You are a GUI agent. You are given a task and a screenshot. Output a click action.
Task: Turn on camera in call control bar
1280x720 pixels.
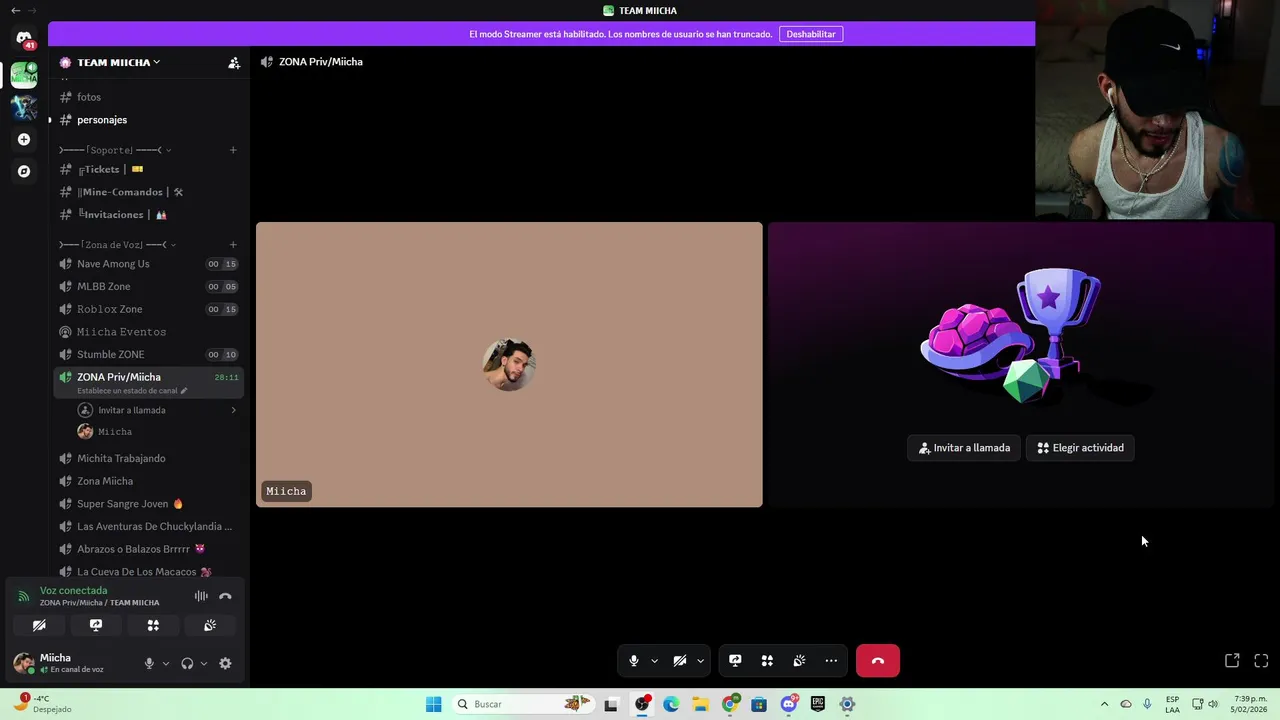(680, 661)
